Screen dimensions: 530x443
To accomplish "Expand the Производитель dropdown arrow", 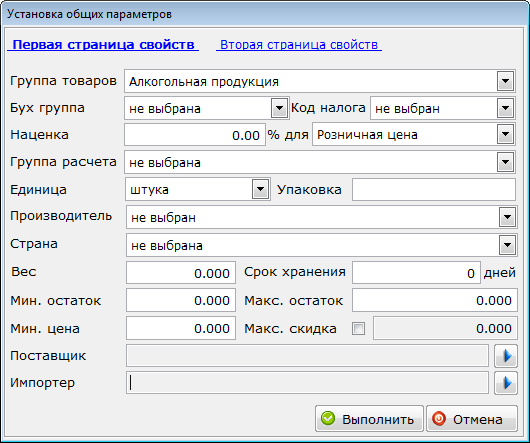I will coord(507,217).
